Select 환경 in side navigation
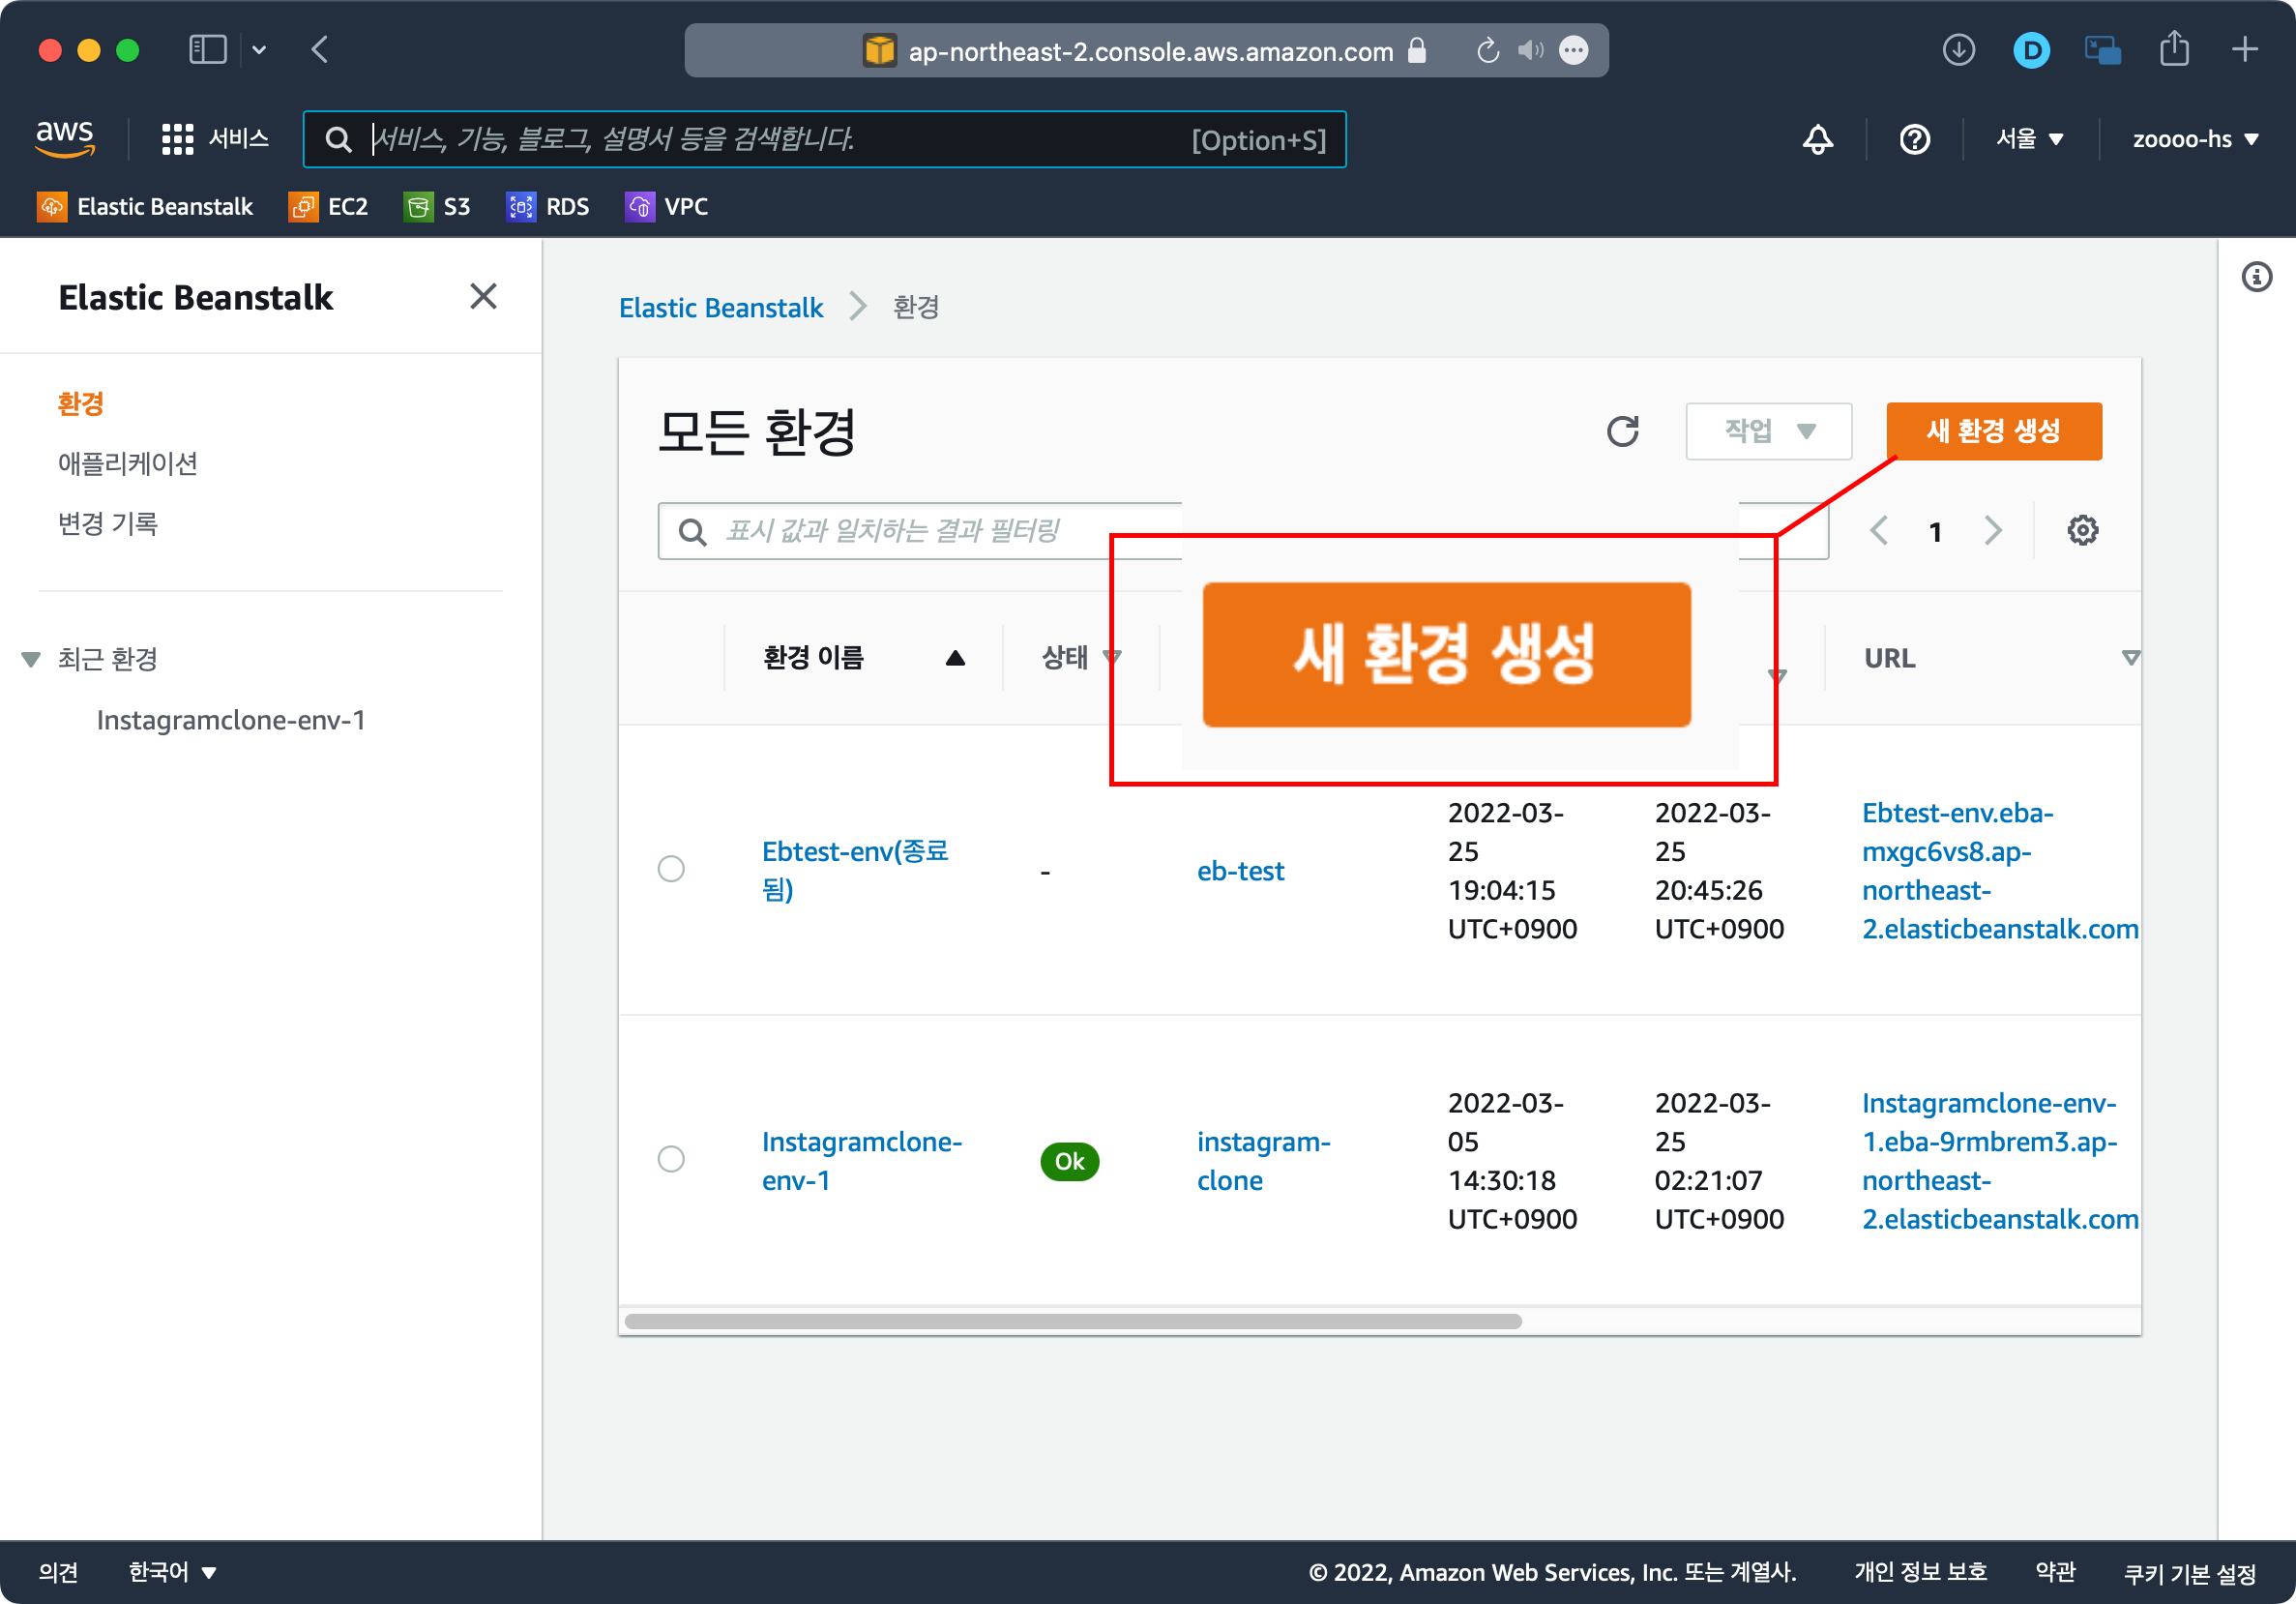 tap(81, 403)
